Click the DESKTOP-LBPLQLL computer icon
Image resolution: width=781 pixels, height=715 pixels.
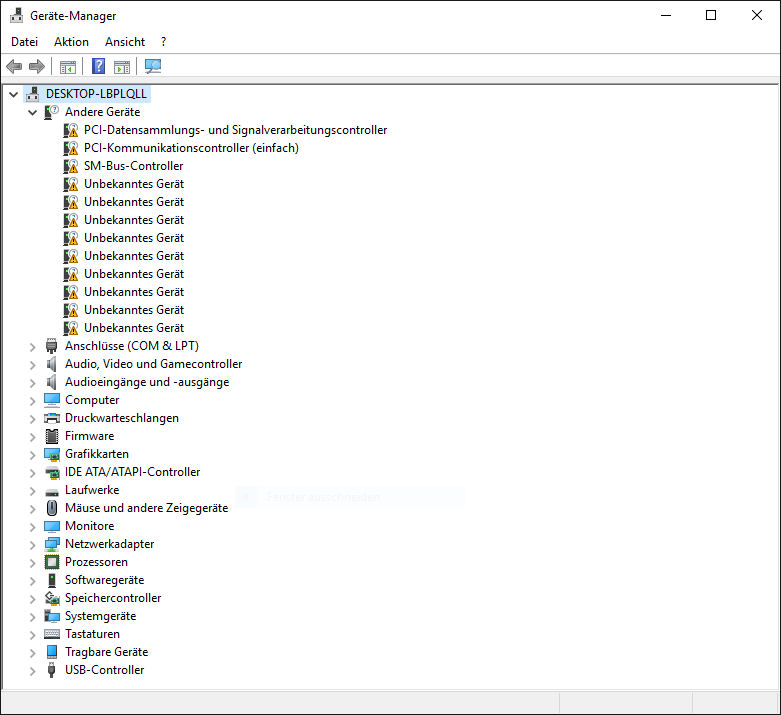click(x=33, y=94)
